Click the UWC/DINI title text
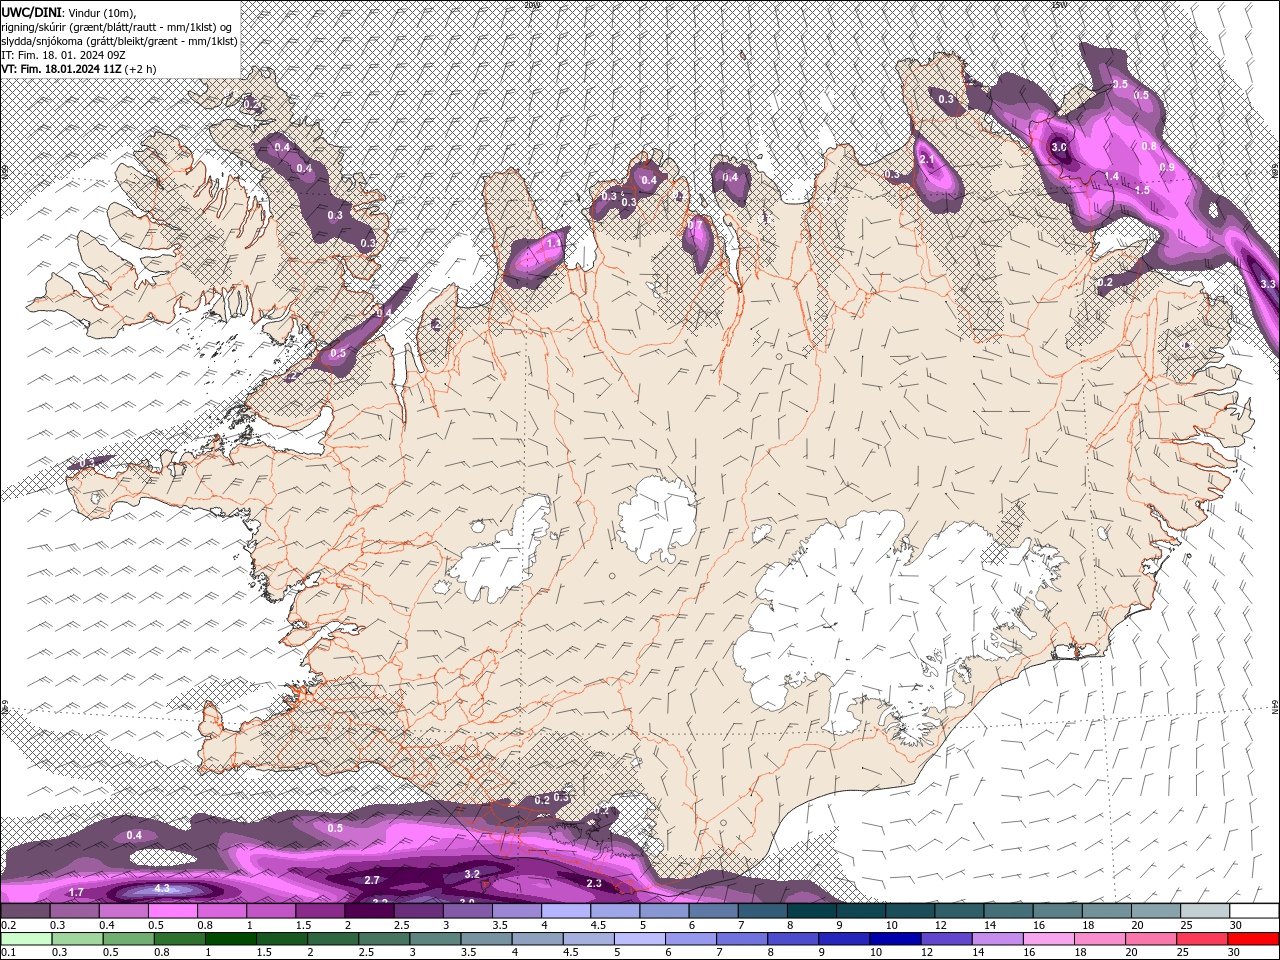Viewport: 1280px width, 960px height. pyautogui.click(x=31, y=11)
